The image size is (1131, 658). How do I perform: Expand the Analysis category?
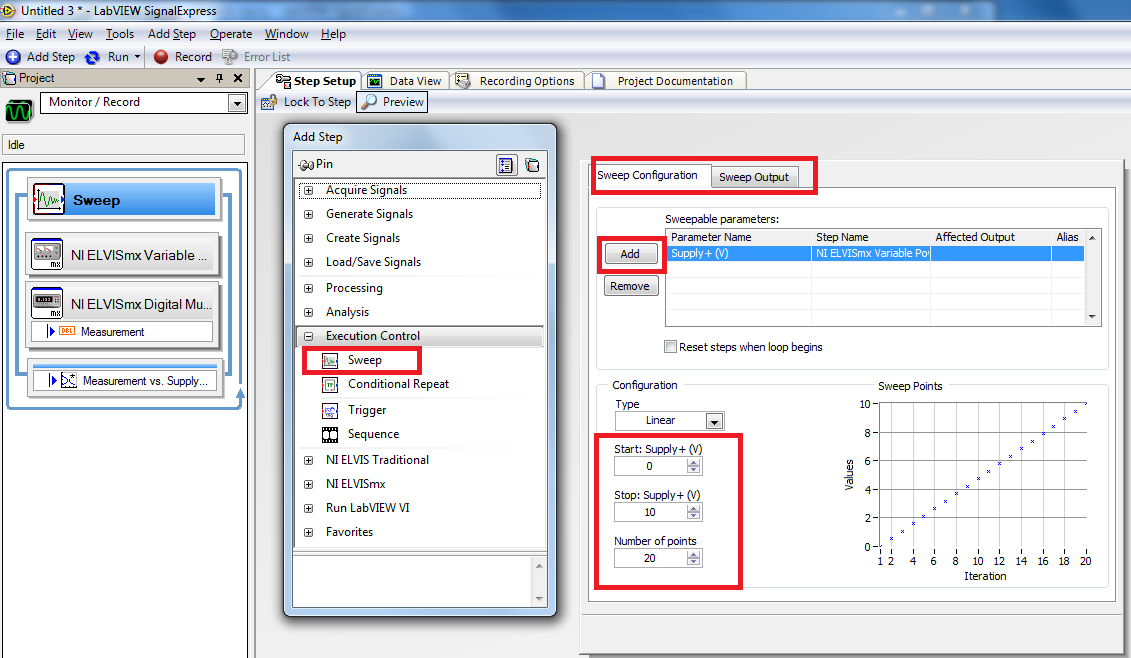(x=309, y=312)
